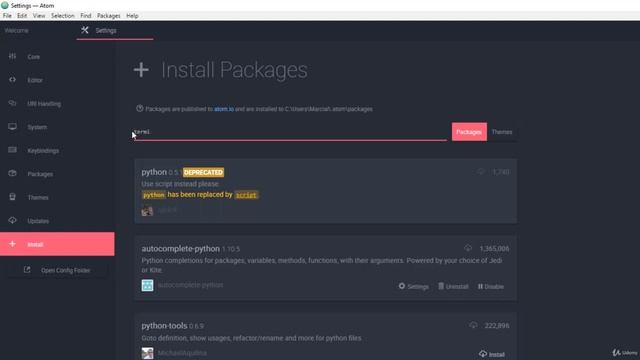
Task: Open the File menu
Action: click(7, 16)
